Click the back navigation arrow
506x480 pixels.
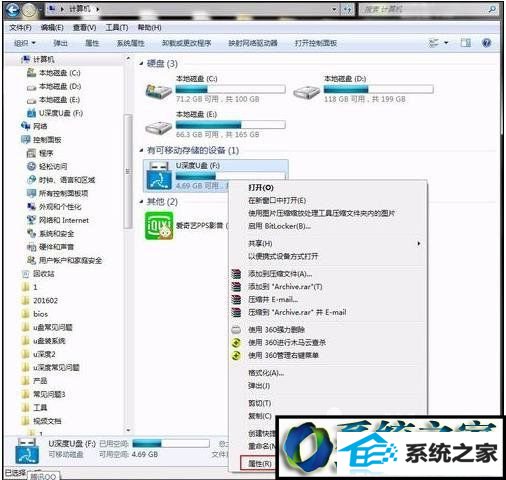13,10
